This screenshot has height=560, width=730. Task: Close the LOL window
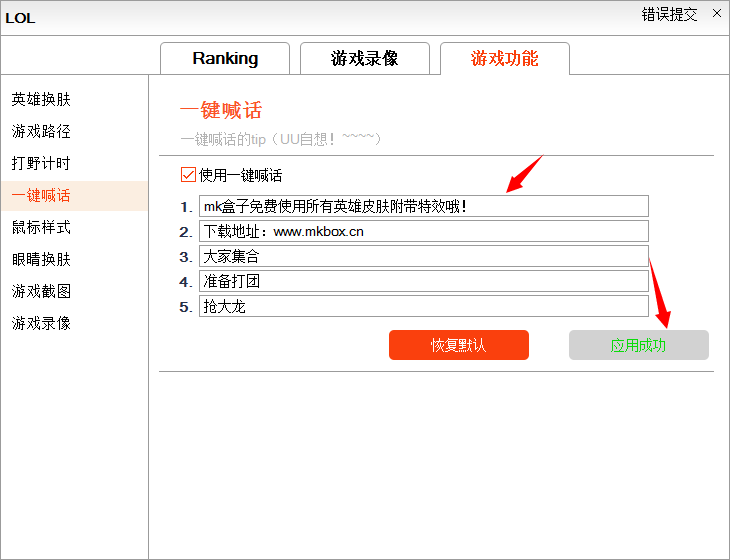[x=716, y=14]
